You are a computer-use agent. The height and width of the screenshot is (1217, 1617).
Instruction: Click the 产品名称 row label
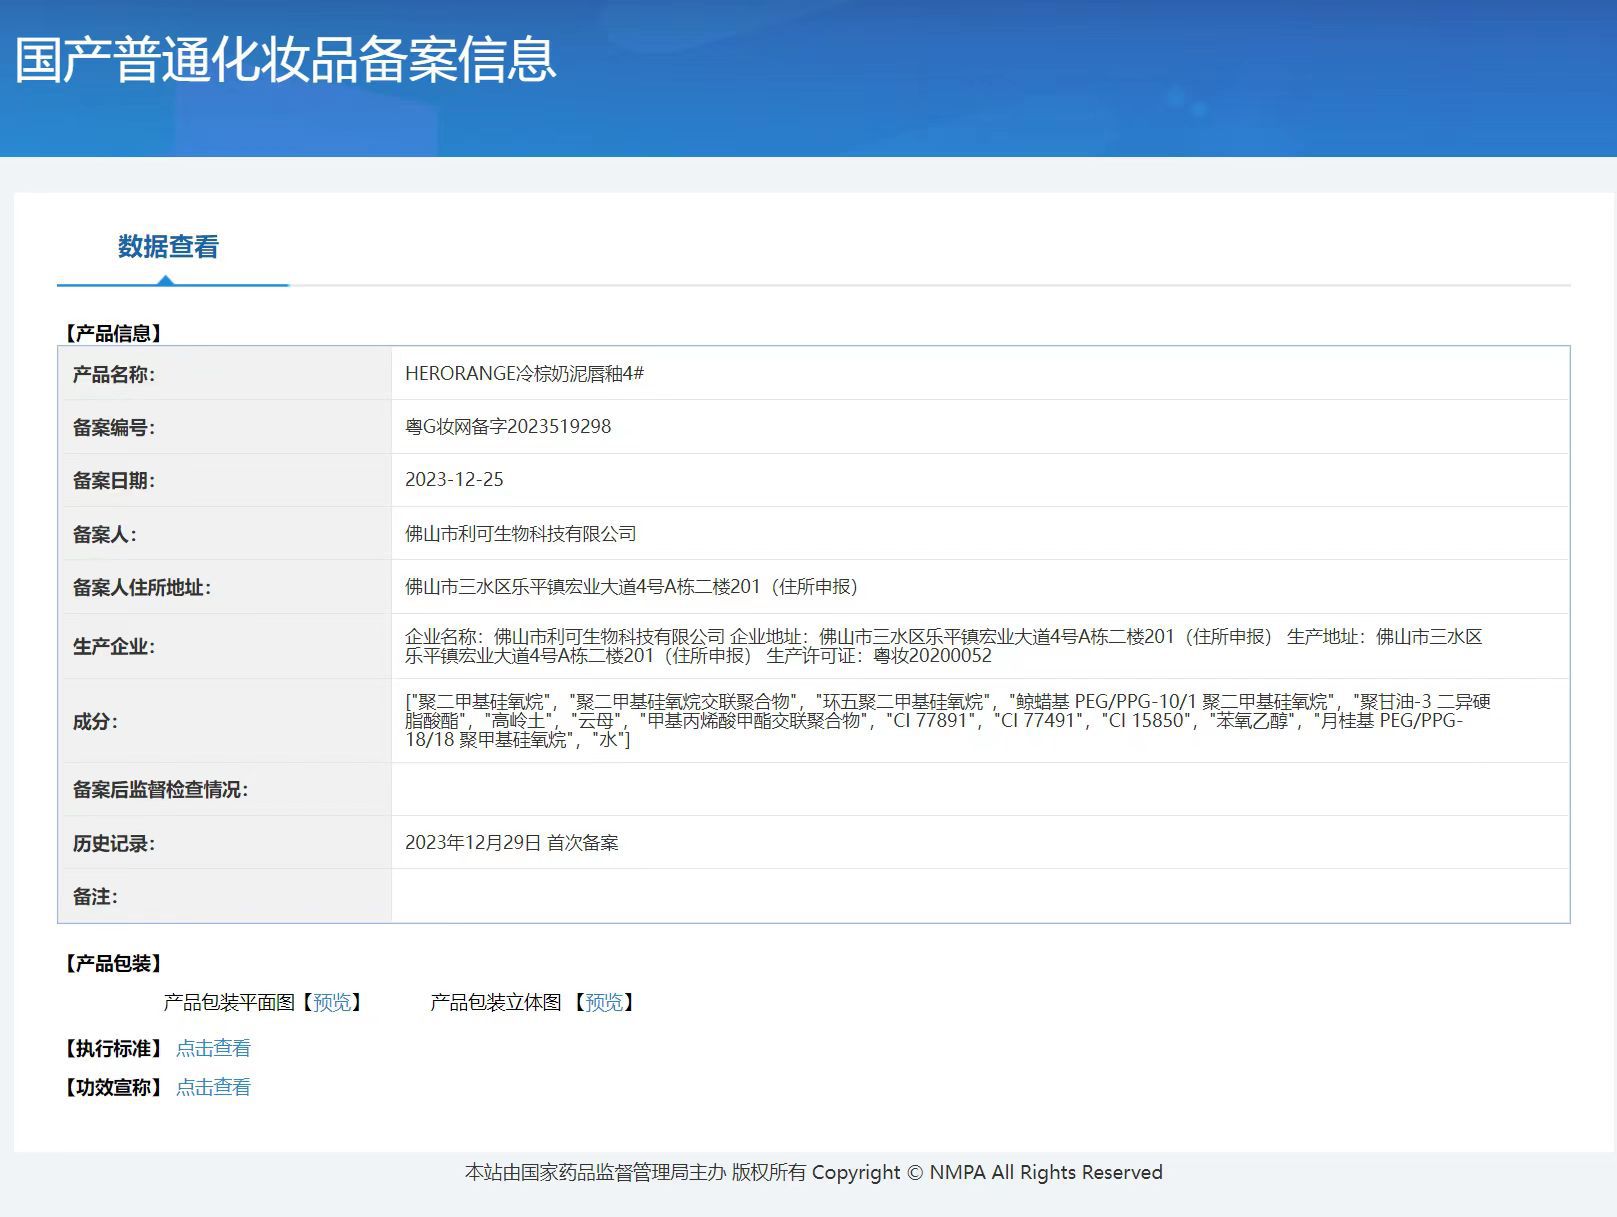(x=113, y=374)
